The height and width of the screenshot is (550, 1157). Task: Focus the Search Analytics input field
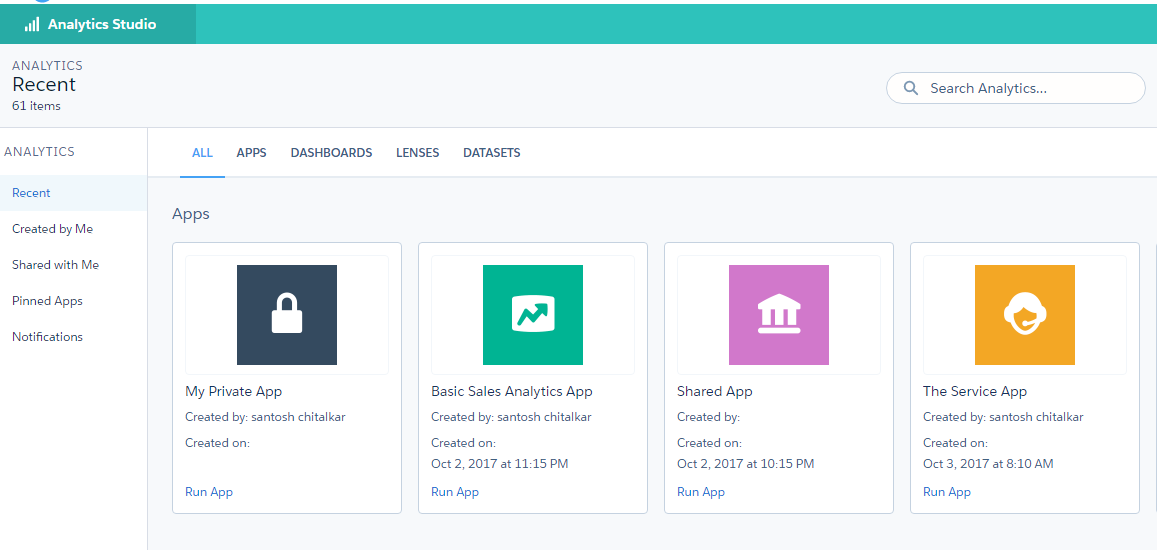click(1025, 88)
